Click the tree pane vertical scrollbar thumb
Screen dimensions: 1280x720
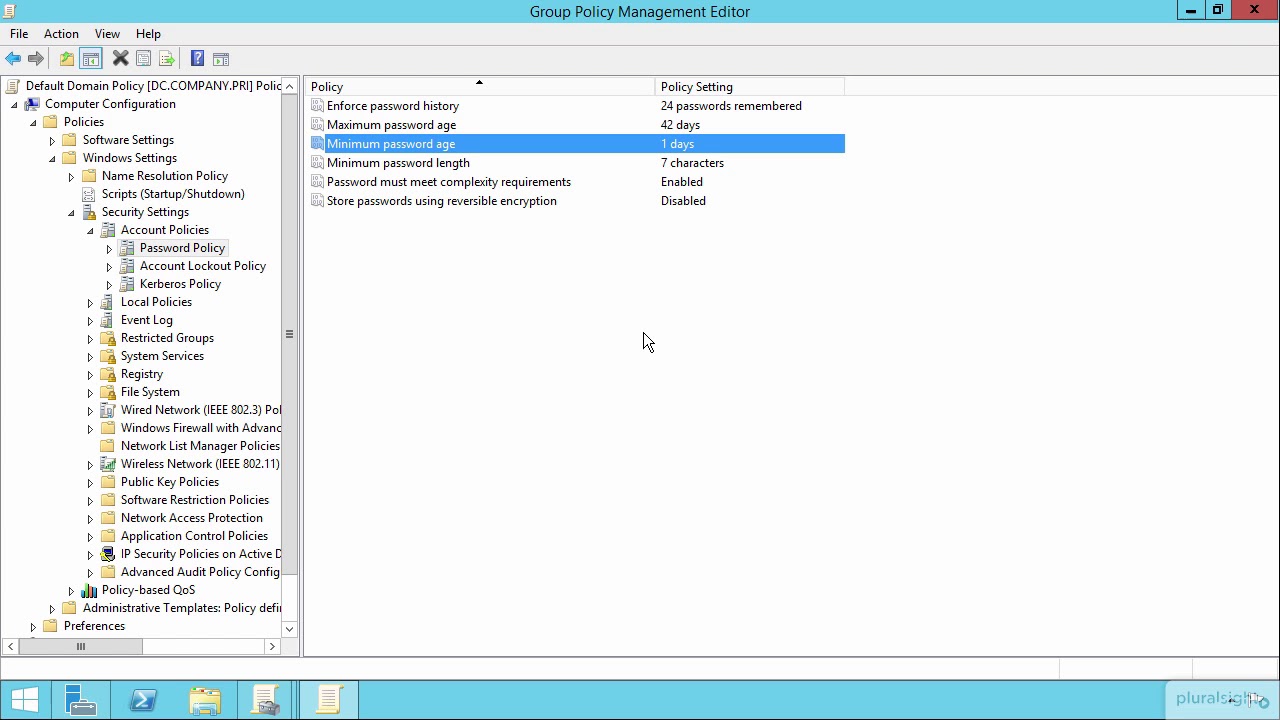click(x=289, y=334)
